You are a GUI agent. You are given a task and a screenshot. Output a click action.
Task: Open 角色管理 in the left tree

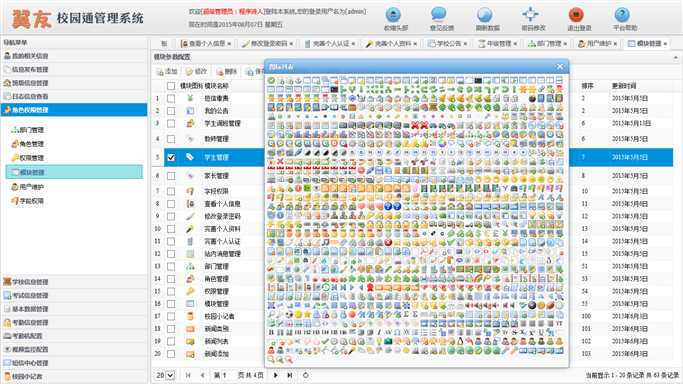[x=28, y=144]
